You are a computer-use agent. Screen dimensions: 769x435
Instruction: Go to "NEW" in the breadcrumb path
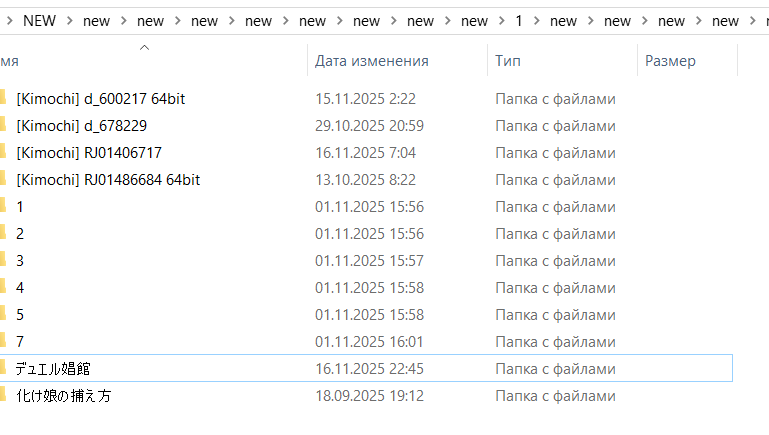tap(40, 20)
